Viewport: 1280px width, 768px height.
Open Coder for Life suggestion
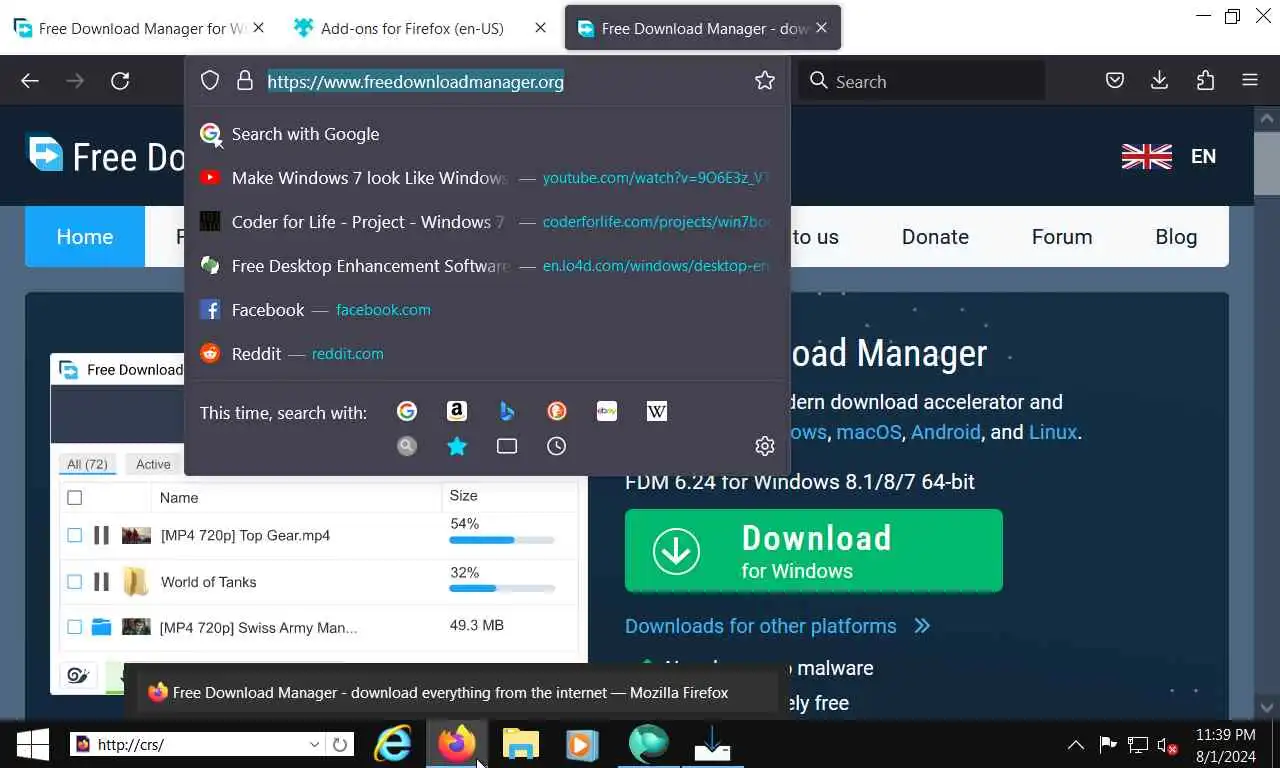point(487,222)
